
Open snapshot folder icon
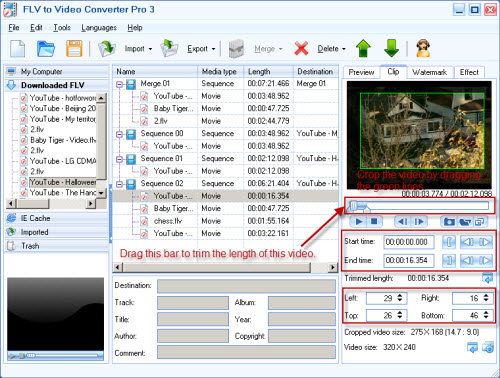[465, 222]
